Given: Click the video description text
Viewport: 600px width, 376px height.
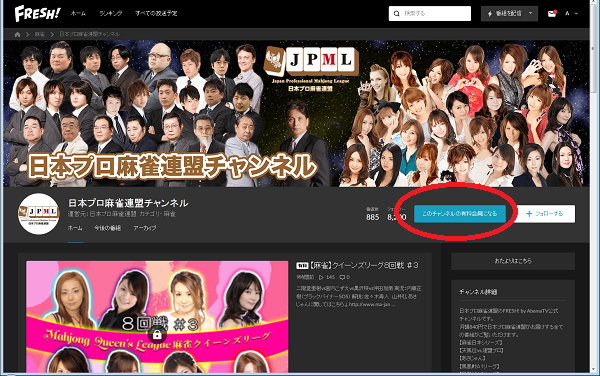Looking at the screenshot, I should (359, 296).
